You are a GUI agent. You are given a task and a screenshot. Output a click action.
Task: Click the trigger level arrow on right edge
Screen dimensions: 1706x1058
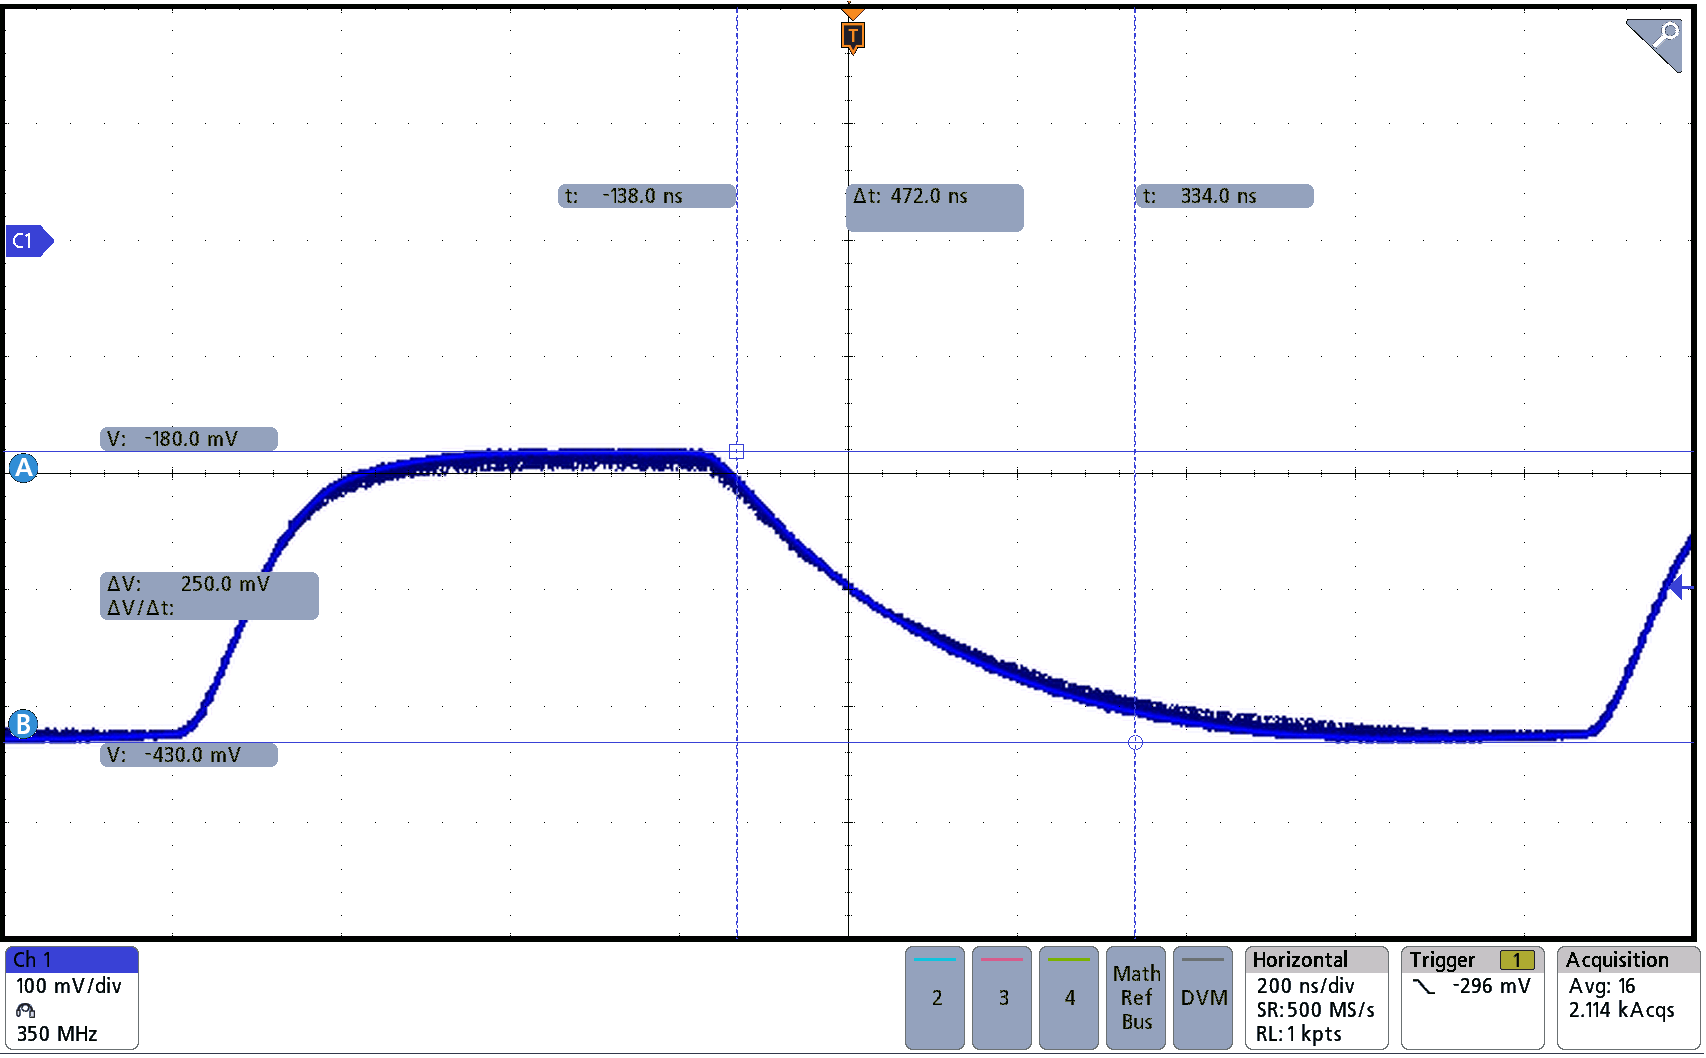[x=1678, y=588]
